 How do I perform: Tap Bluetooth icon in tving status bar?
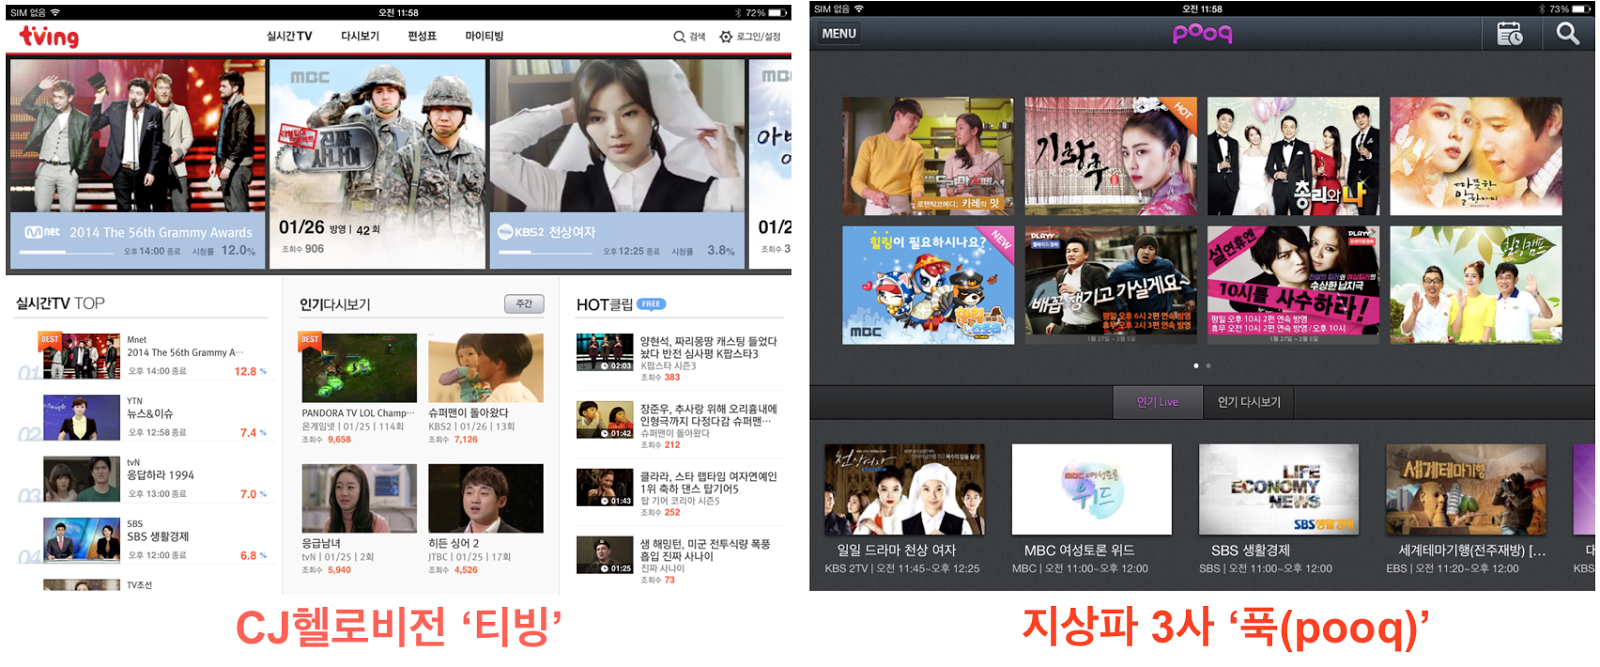737,12
